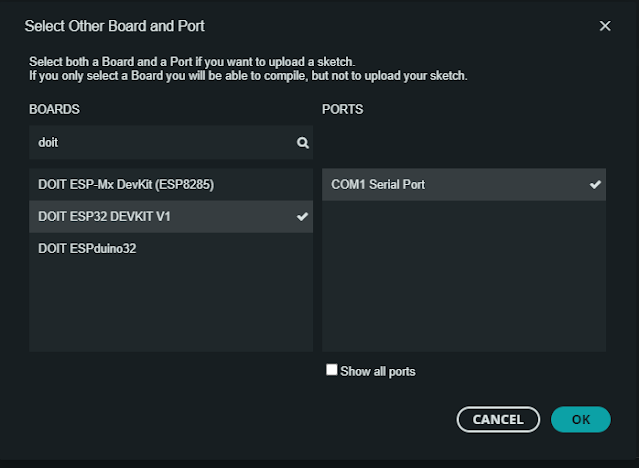This screenshot has width=639, height=468.
Task: Select the COM1 Serial Port entry
Action: tap(378, 185)
